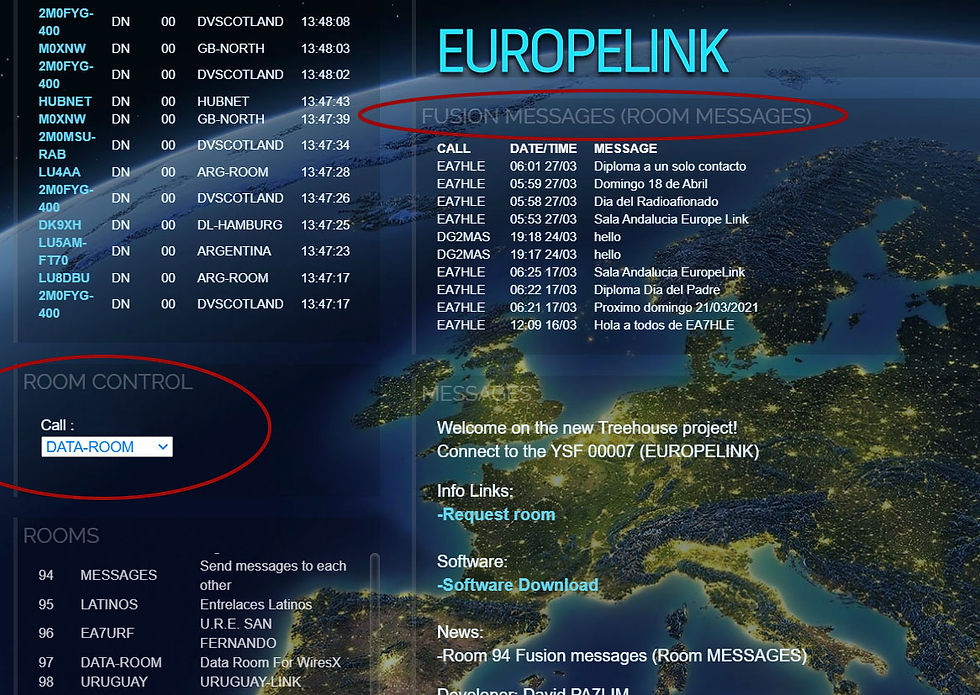This screenshot has width=980, height=695.
Task: Click 'Entrelaces Latinos' room description
Action: [256, 604]
